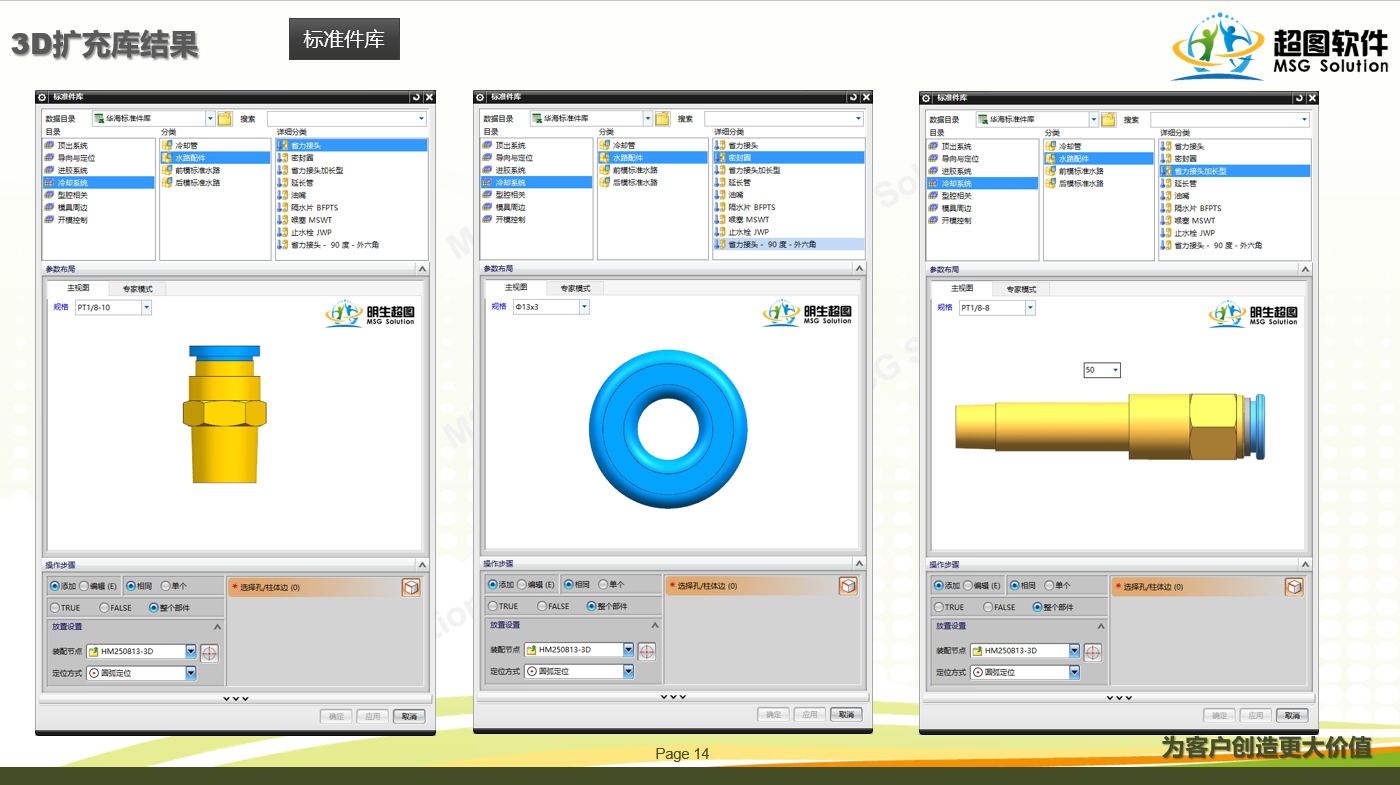Click crosshair point icon in PT1/8-8 dialog
1400x785 pixels.
click(x=1093, y=653)
